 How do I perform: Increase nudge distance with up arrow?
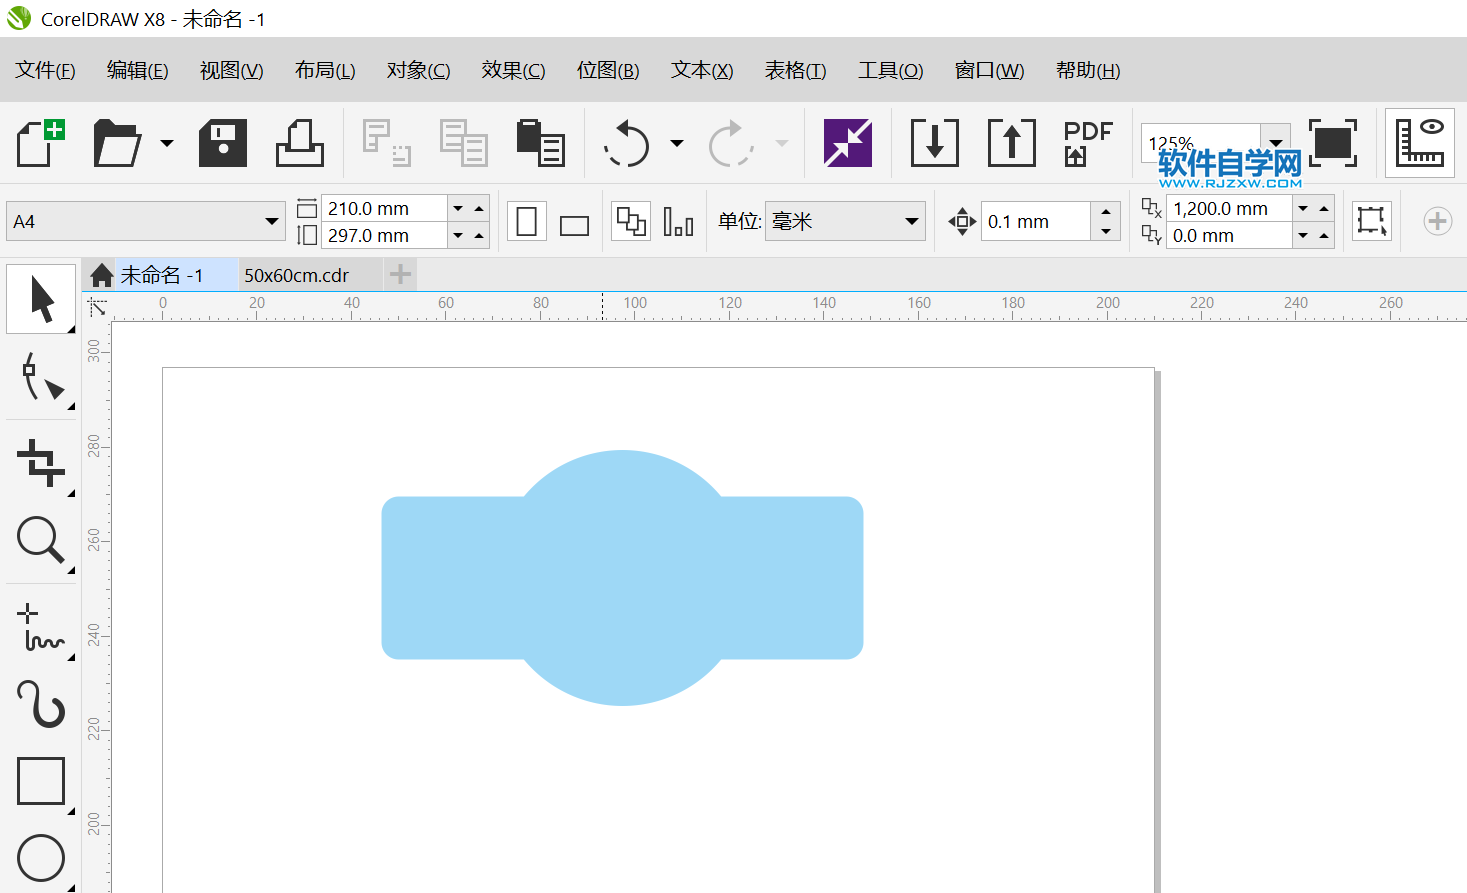pyautogui.click(x=1105, y=212)
